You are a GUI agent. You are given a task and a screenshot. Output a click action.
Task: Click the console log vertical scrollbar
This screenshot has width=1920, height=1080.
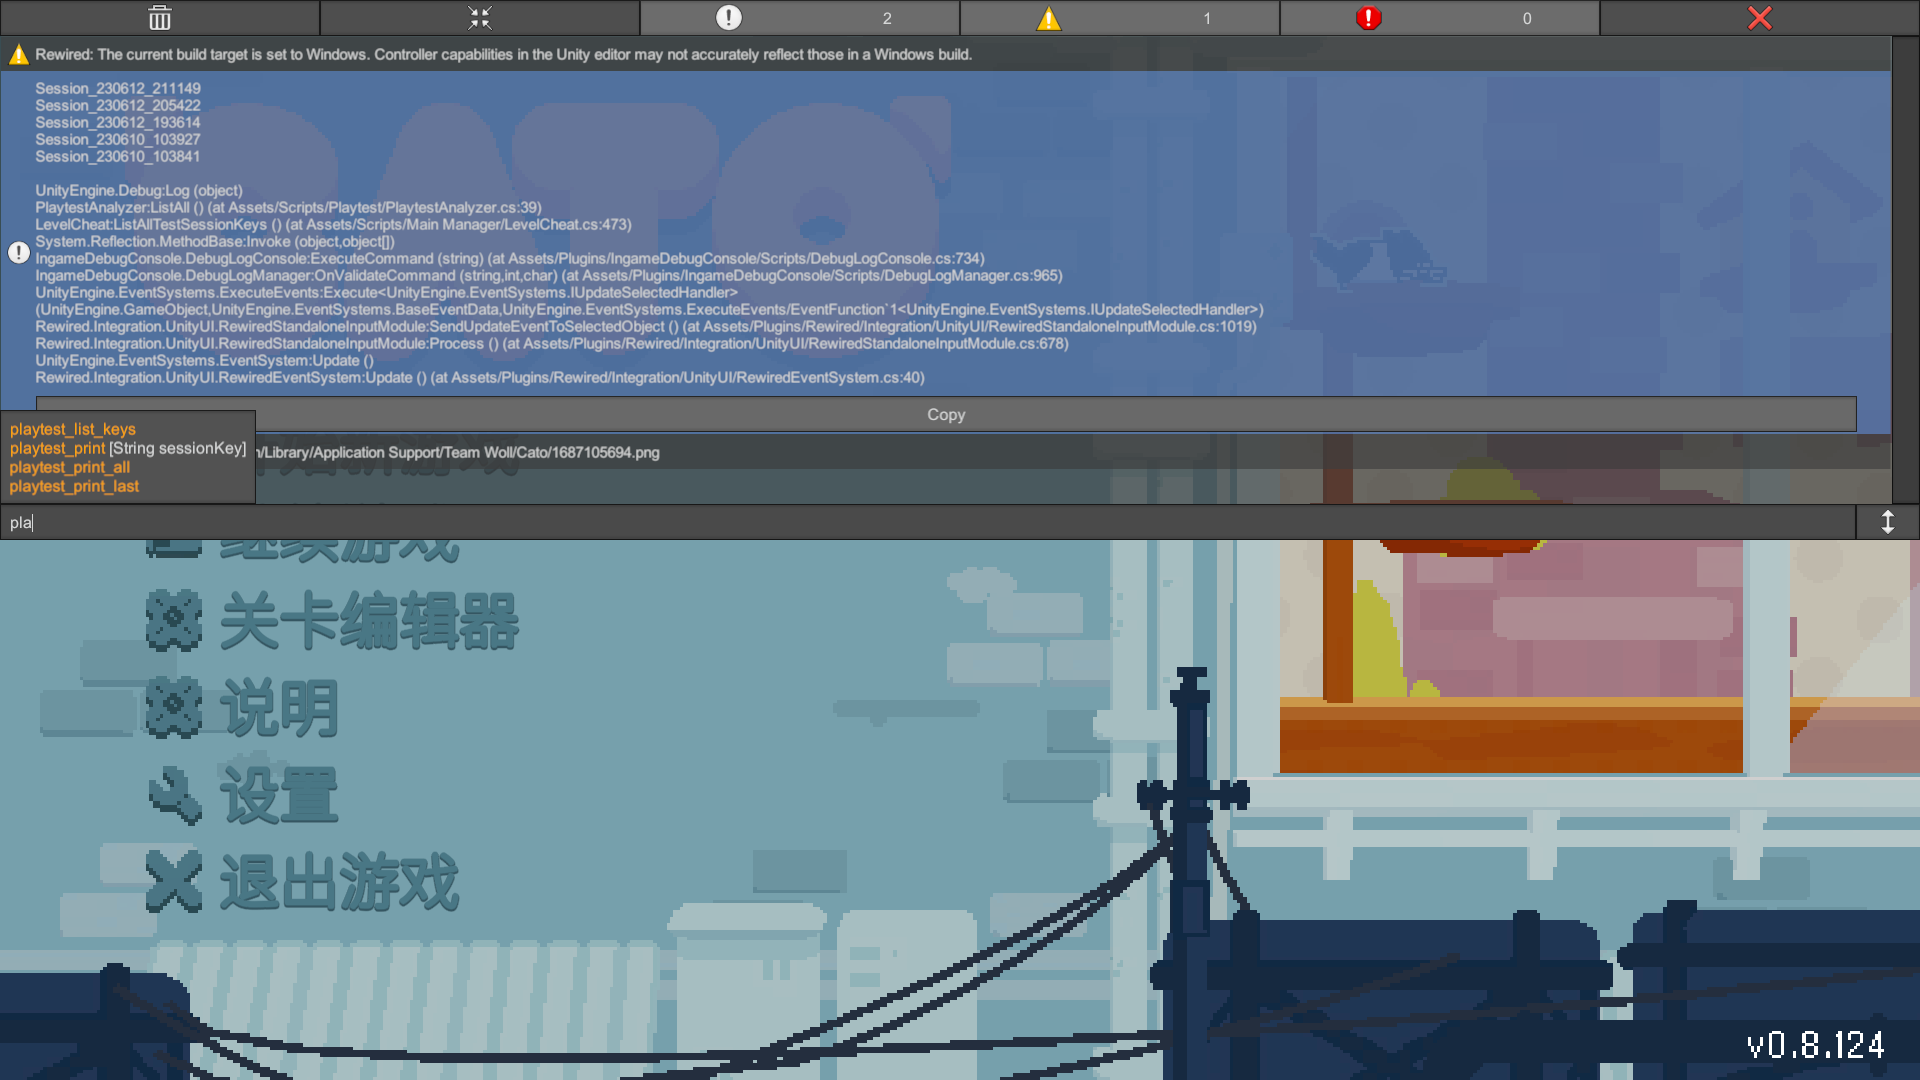[x=1905, y=270]
